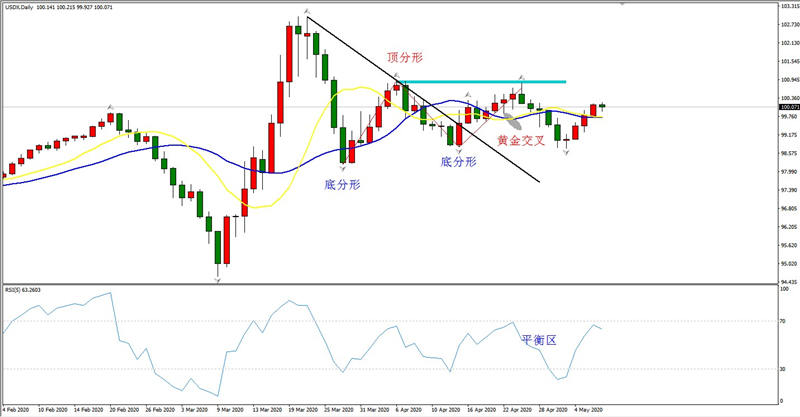Click price axis label 102.730
This screenshot has width=800, height=417.
click(x=789, y=24)
